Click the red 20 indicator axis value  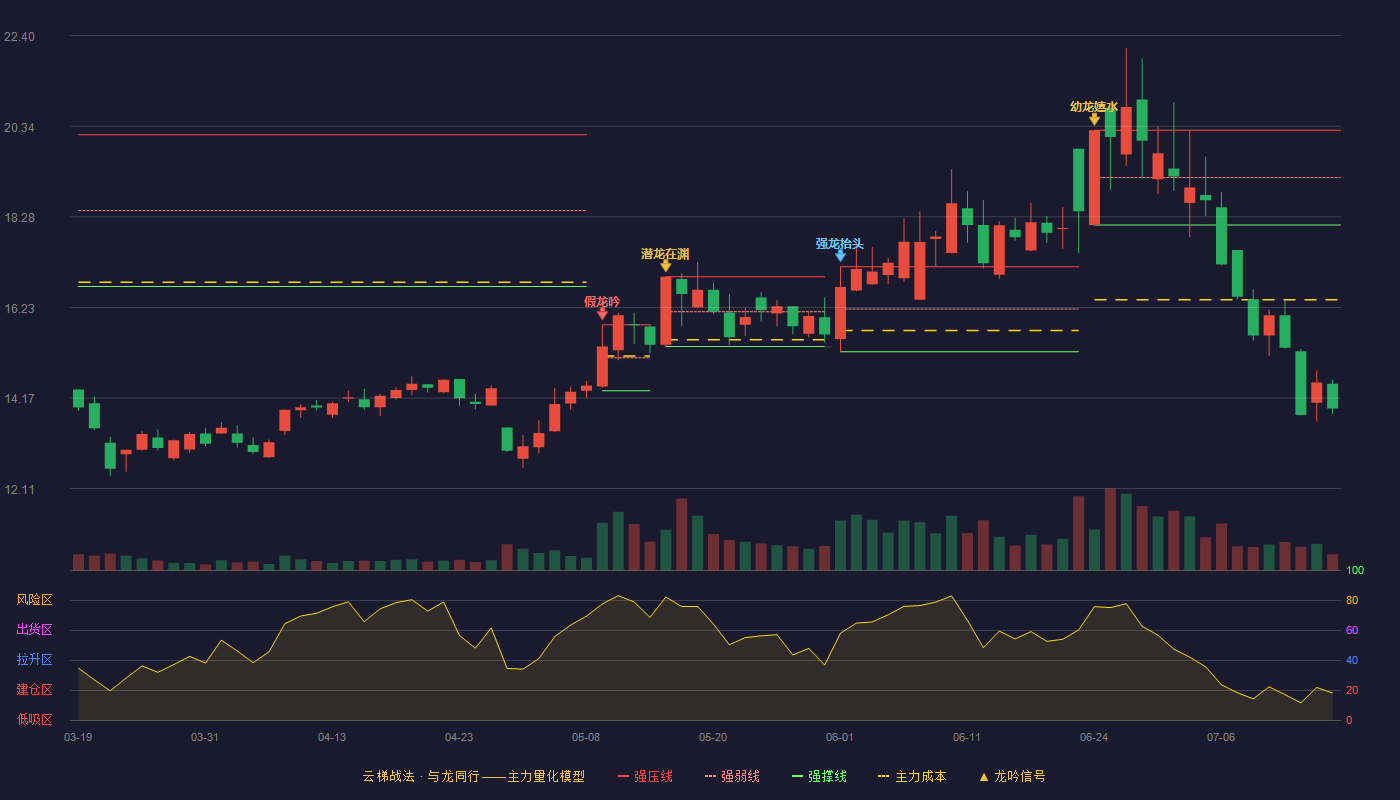tap(1352, 691)
